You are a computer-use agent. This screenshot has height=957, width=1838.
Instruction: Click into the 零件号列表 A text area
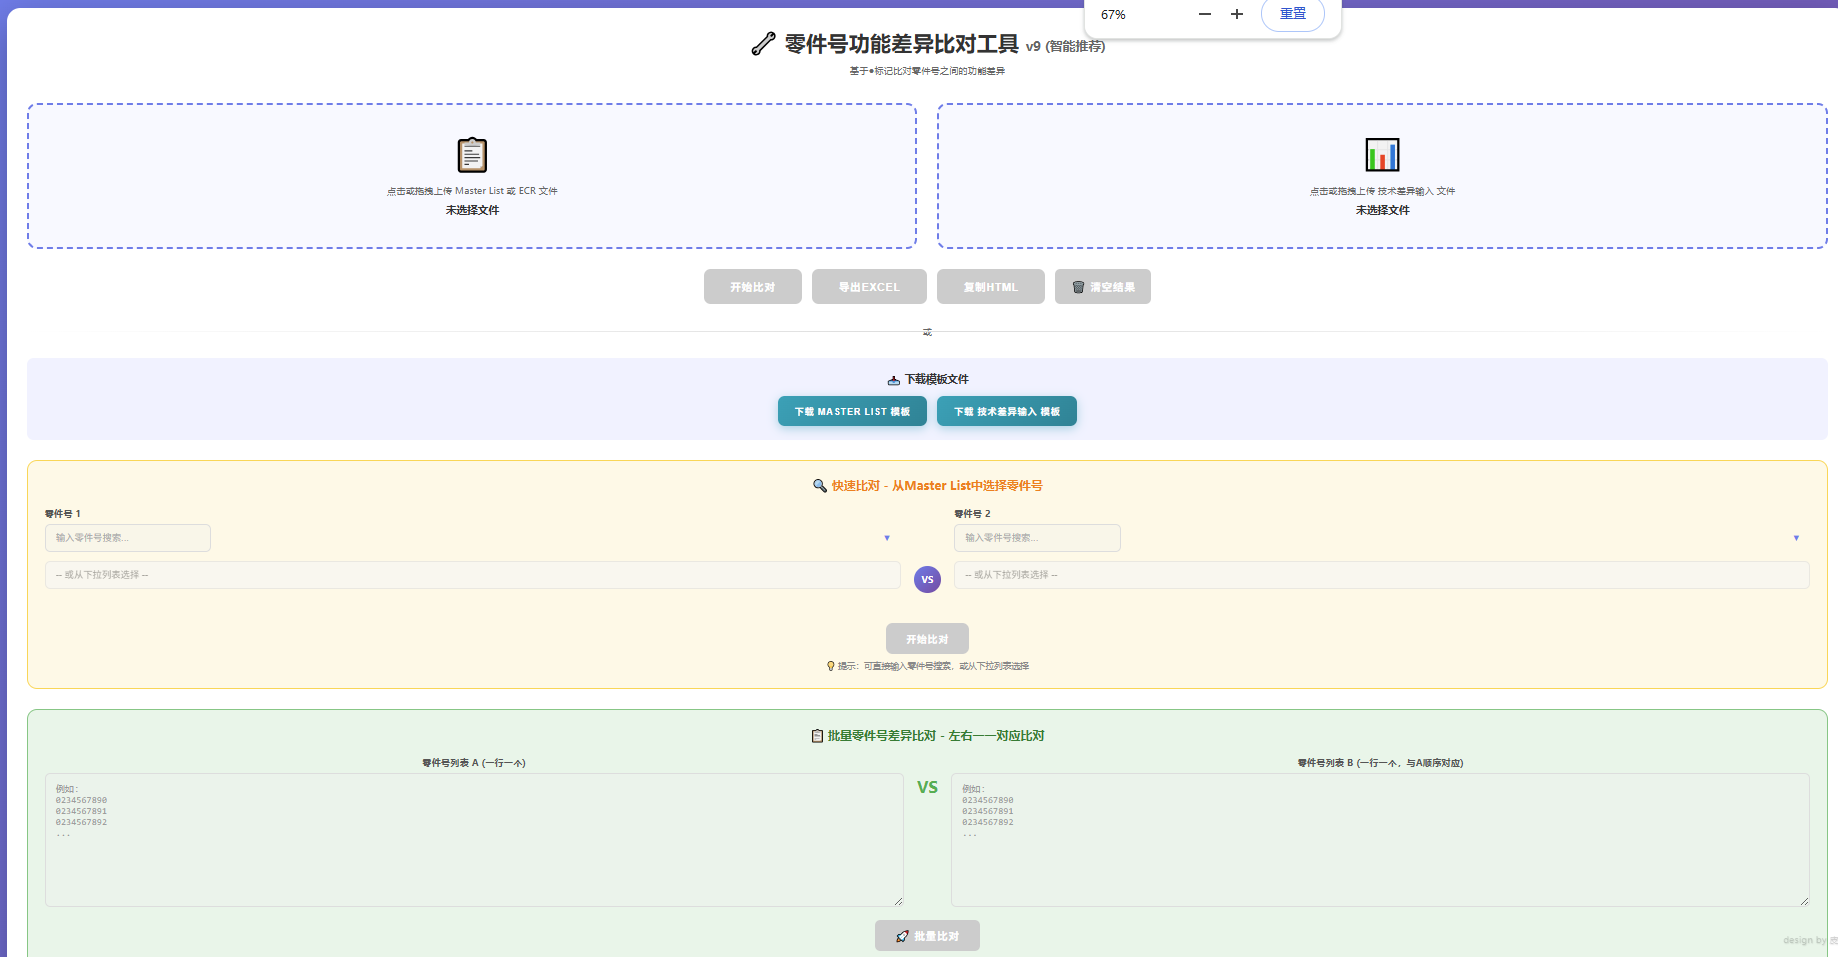474,840
